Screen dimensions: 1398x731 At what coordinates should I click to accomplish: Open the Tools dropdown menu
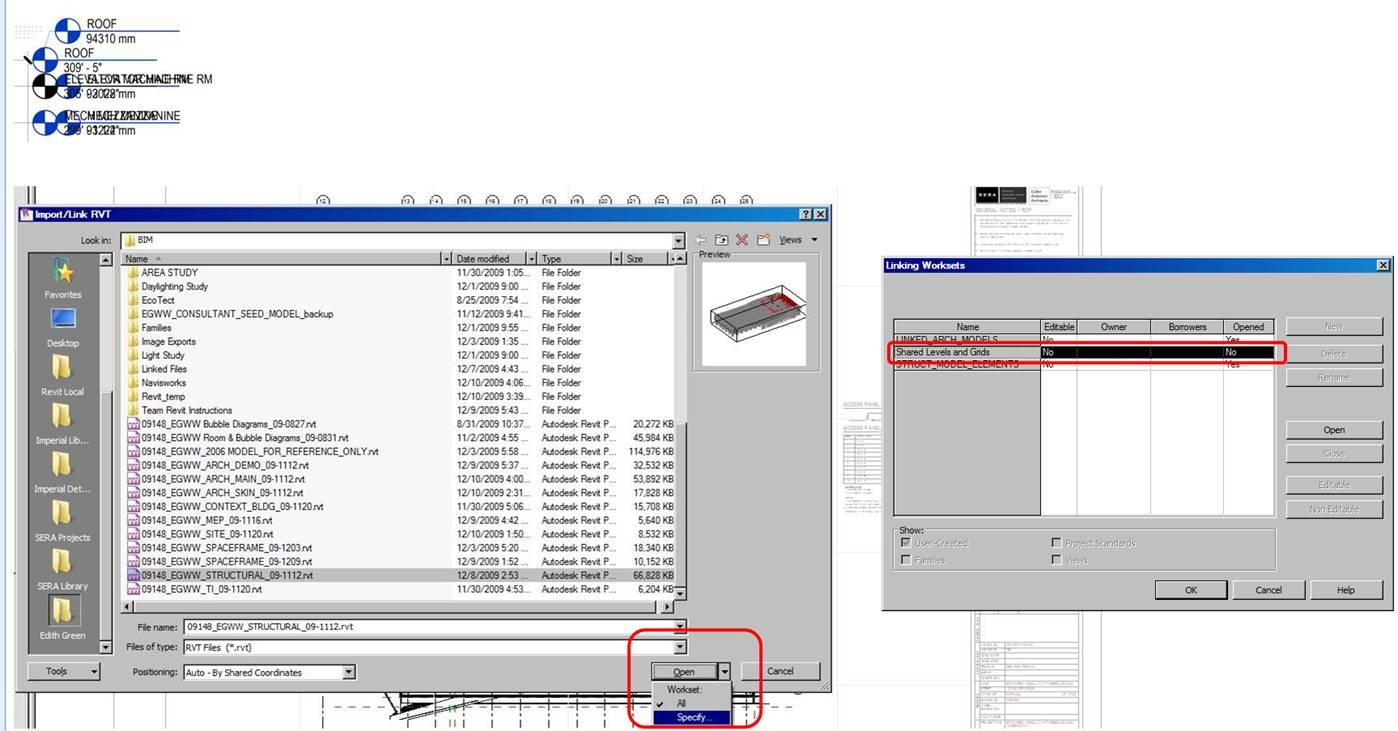[64, 671]
